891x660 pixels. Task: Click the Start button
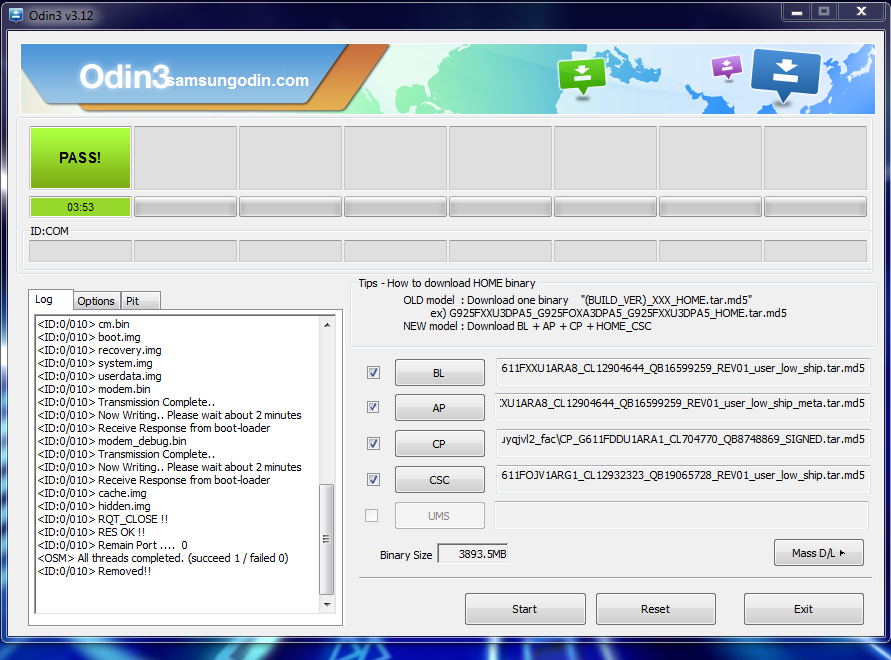coord(525,609)
